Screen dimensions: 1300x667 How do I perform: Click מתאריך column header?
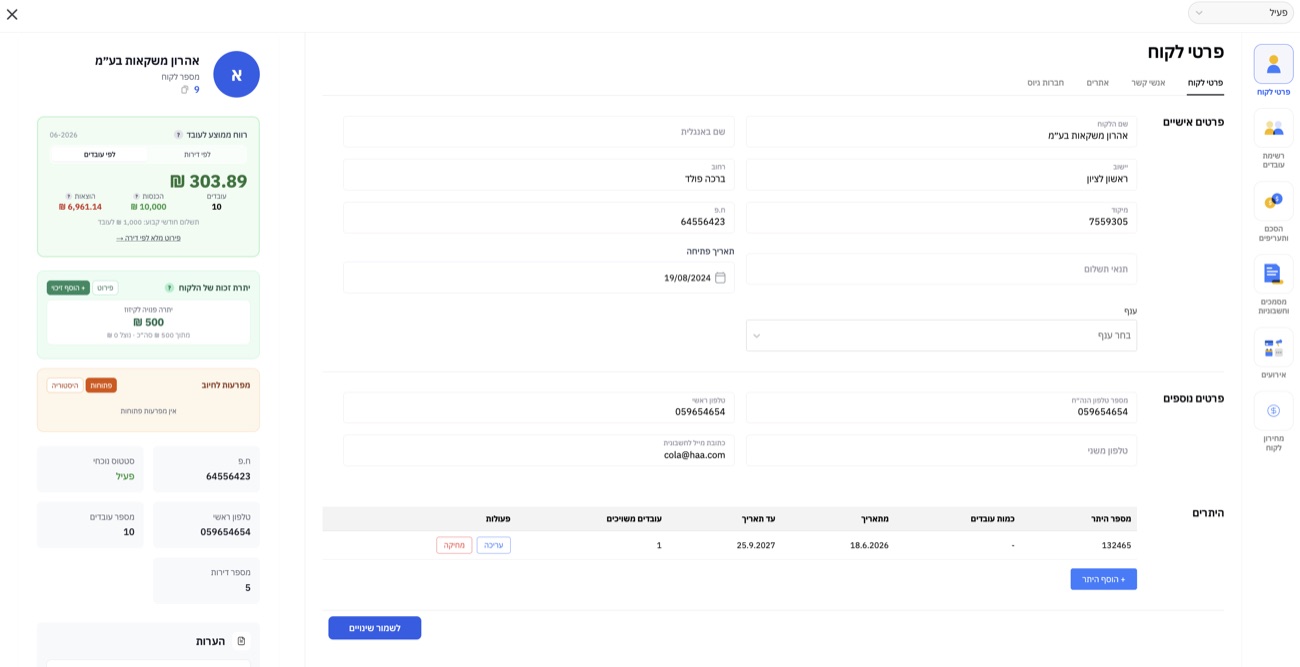tap(874, 519)
